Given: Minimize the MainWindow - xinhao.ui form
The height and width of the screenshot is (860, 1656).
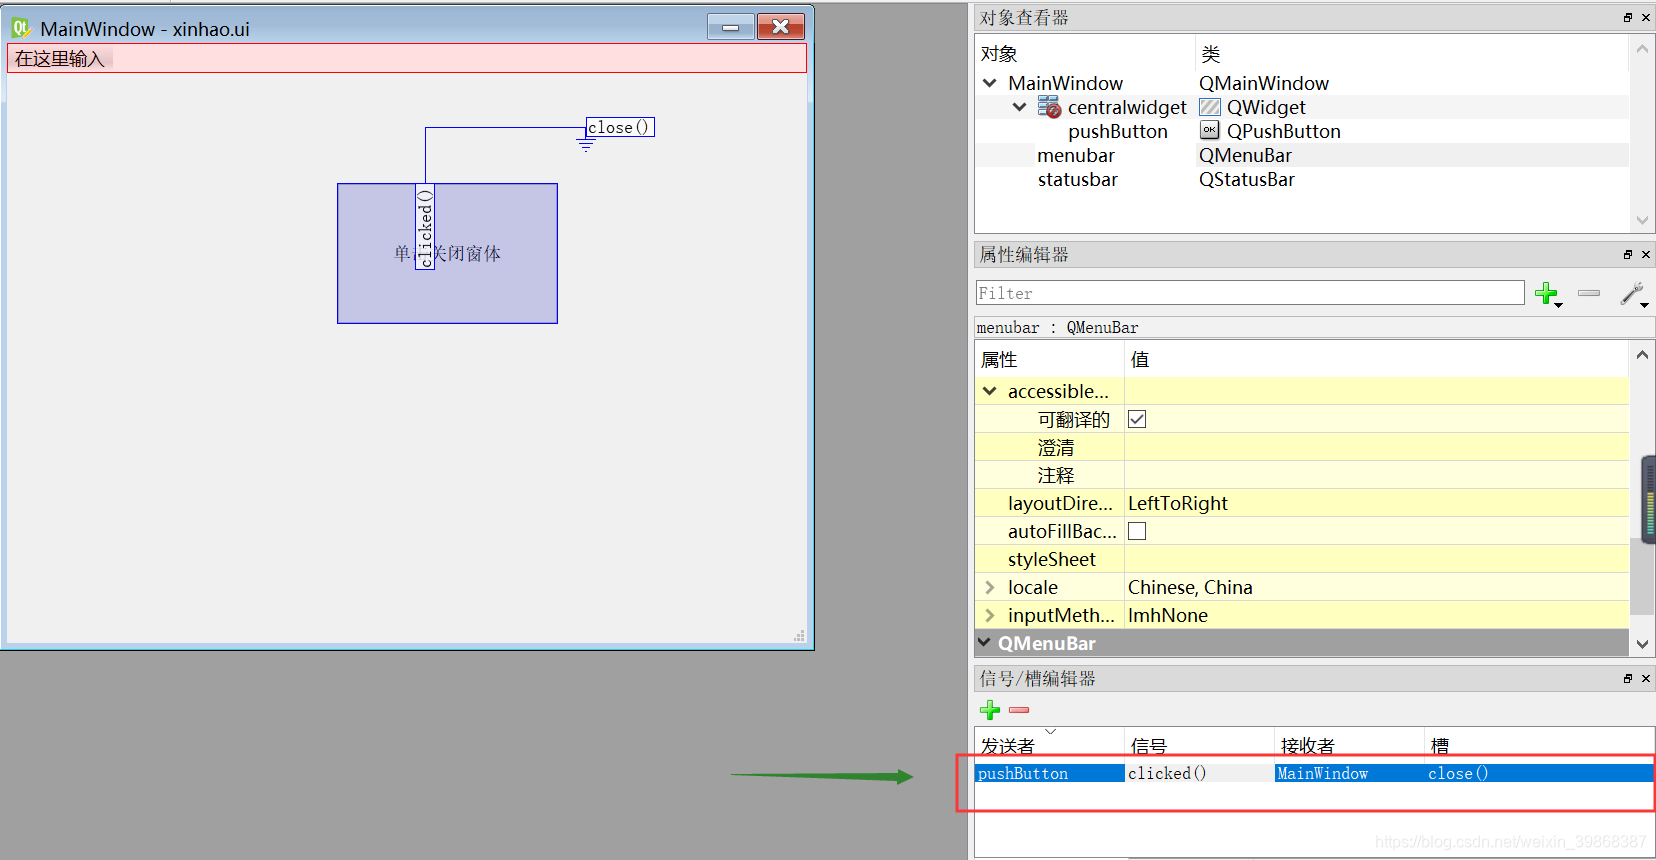Looking at the screenshot, I should coord(731,27).
